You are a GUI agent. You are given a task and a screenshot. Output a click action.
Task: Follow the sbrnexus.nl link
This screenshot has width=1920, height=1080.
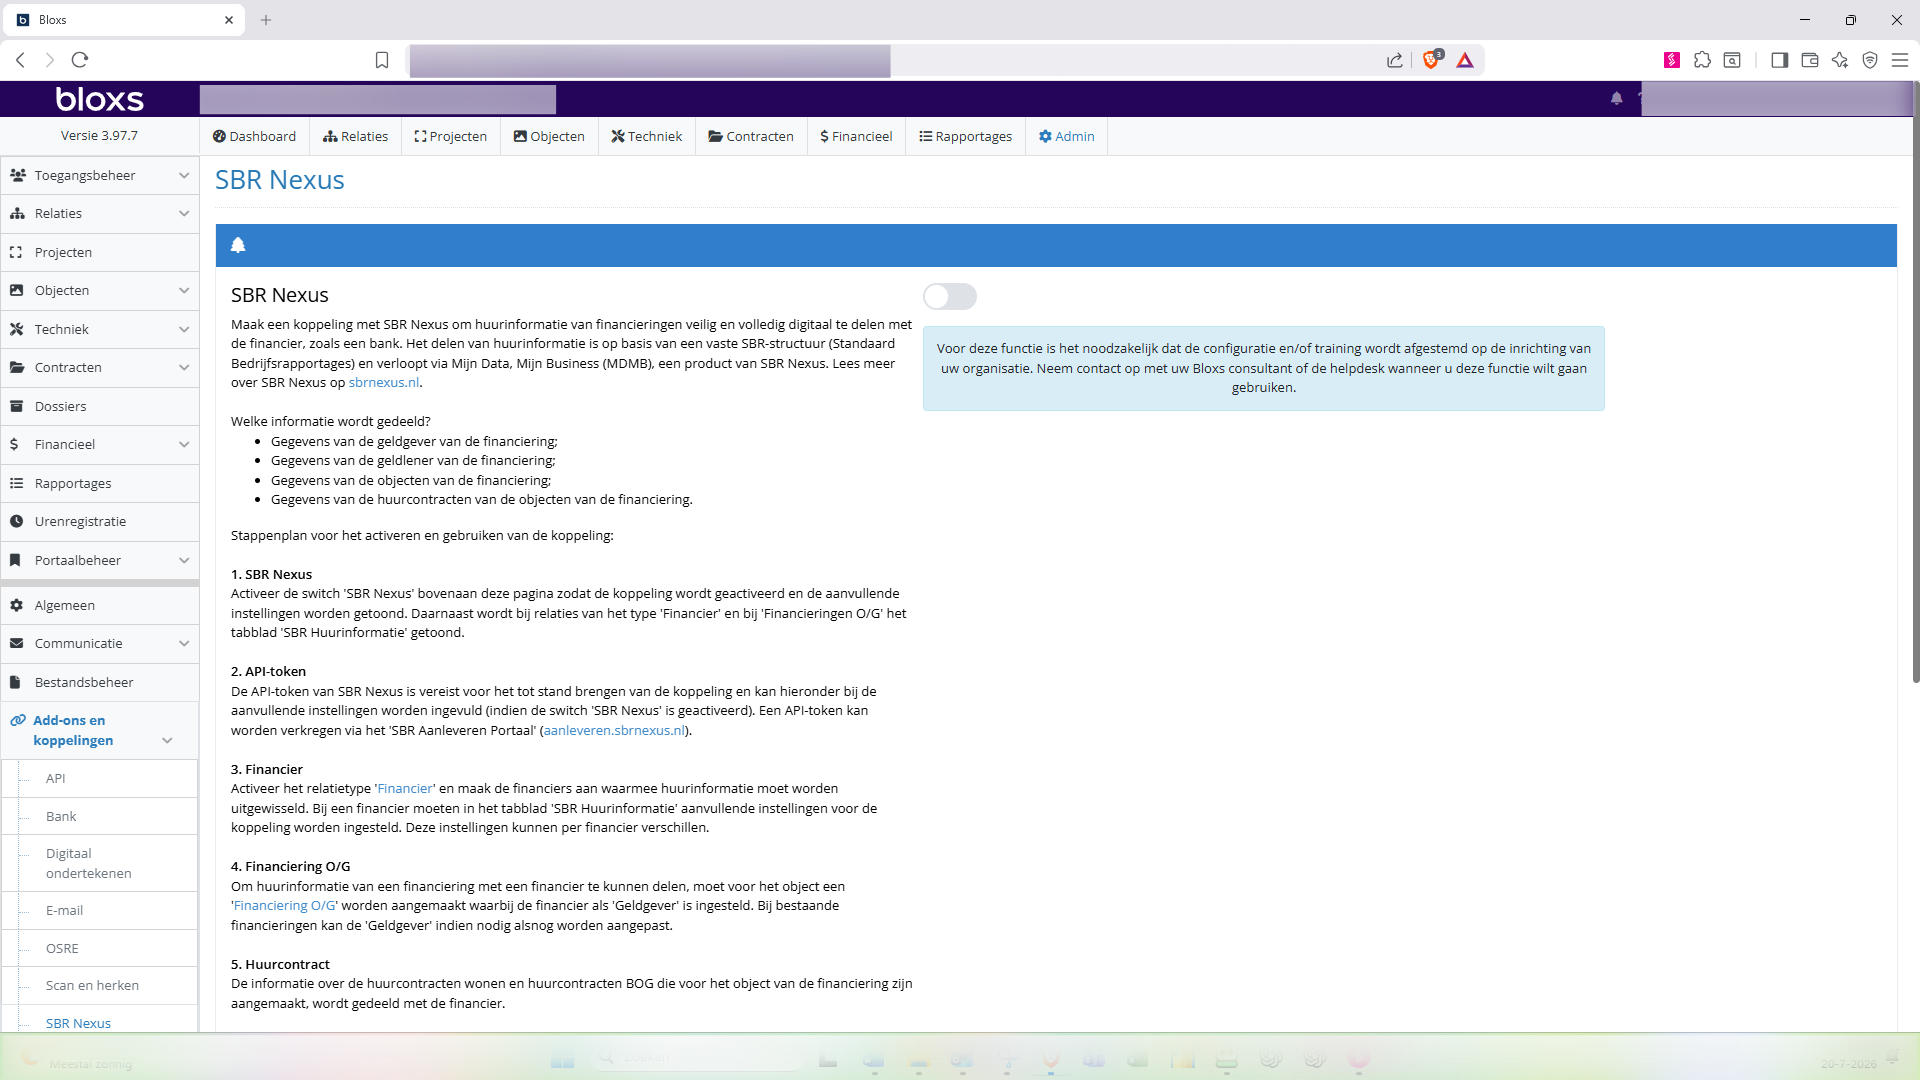point(383,382)
